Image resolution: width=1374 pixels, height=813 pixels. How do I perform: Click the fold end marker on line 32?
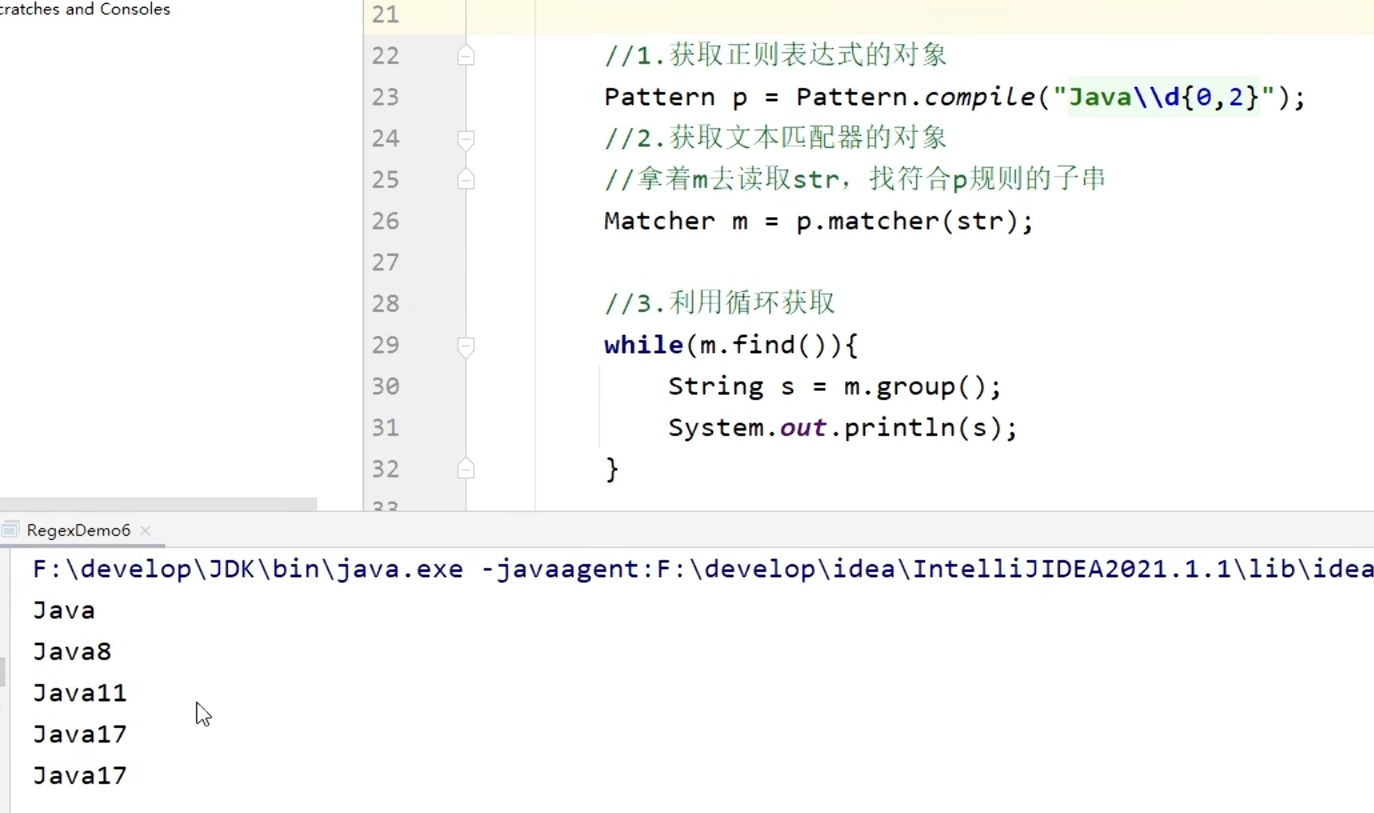point(466,469)
